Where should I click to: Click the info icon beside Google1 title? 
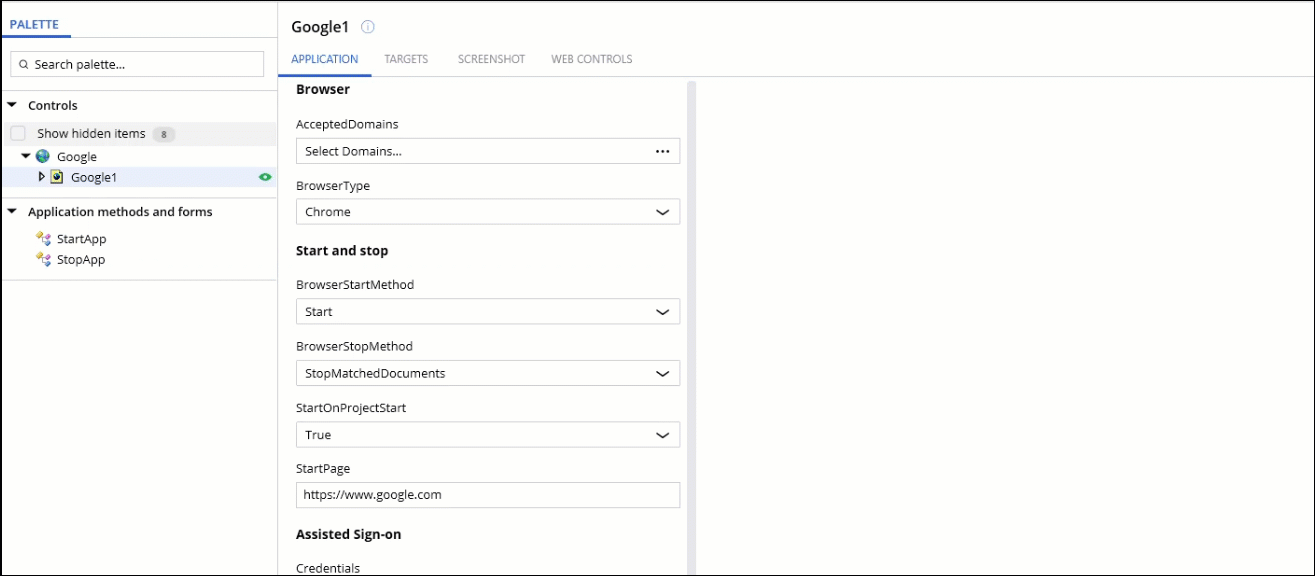[x=368, y=27]
